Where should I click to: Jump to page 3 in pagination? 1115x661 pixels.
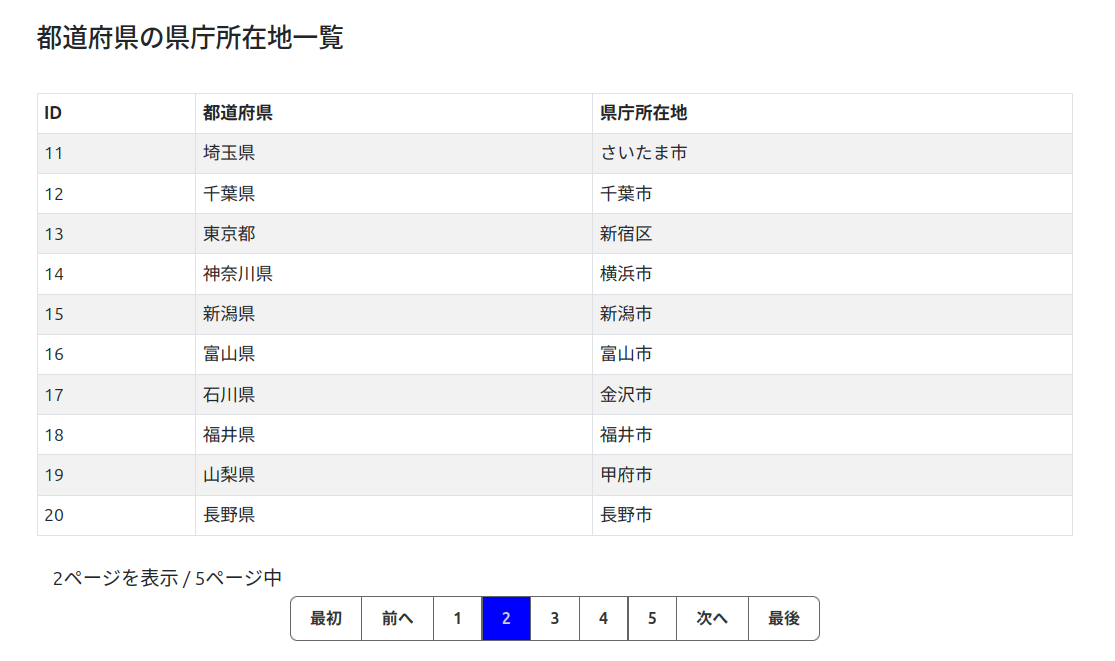[554, 618]
